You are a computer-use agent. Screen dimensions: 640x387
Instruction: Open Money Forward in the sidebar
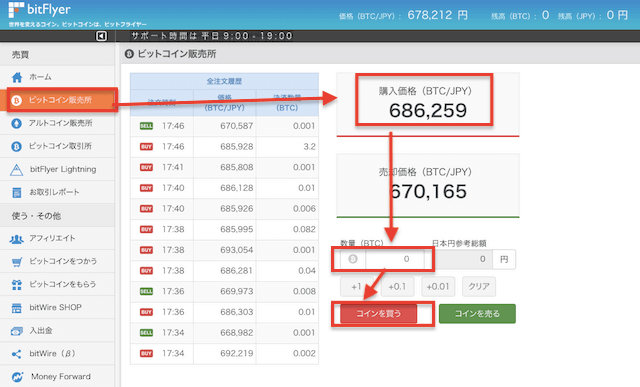click(57, 376)
